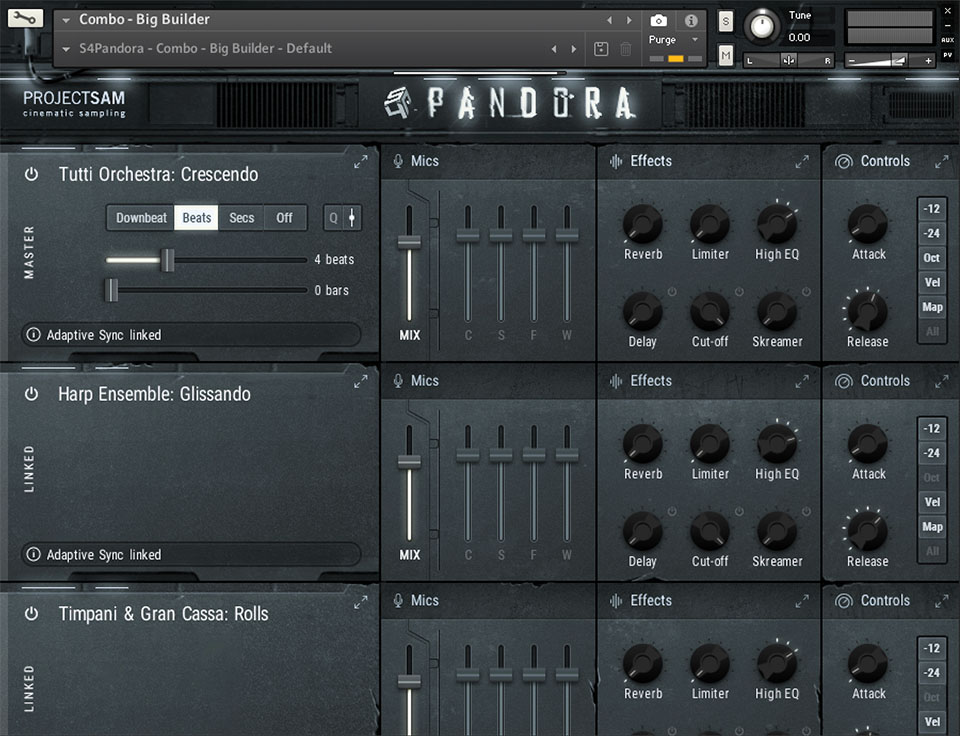
Task: Toggle -12 transpose in first Controls
Action: [x=932, y=209]
